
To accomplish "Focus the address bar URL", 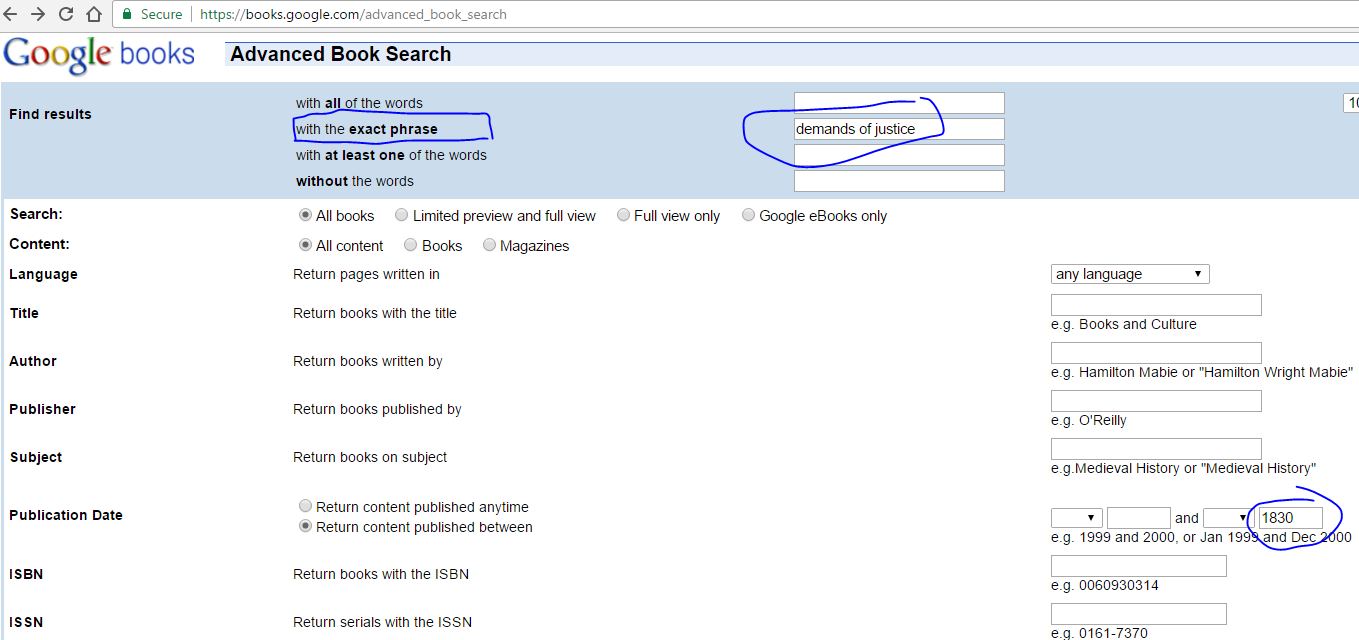I will click(x=353, y=15).
